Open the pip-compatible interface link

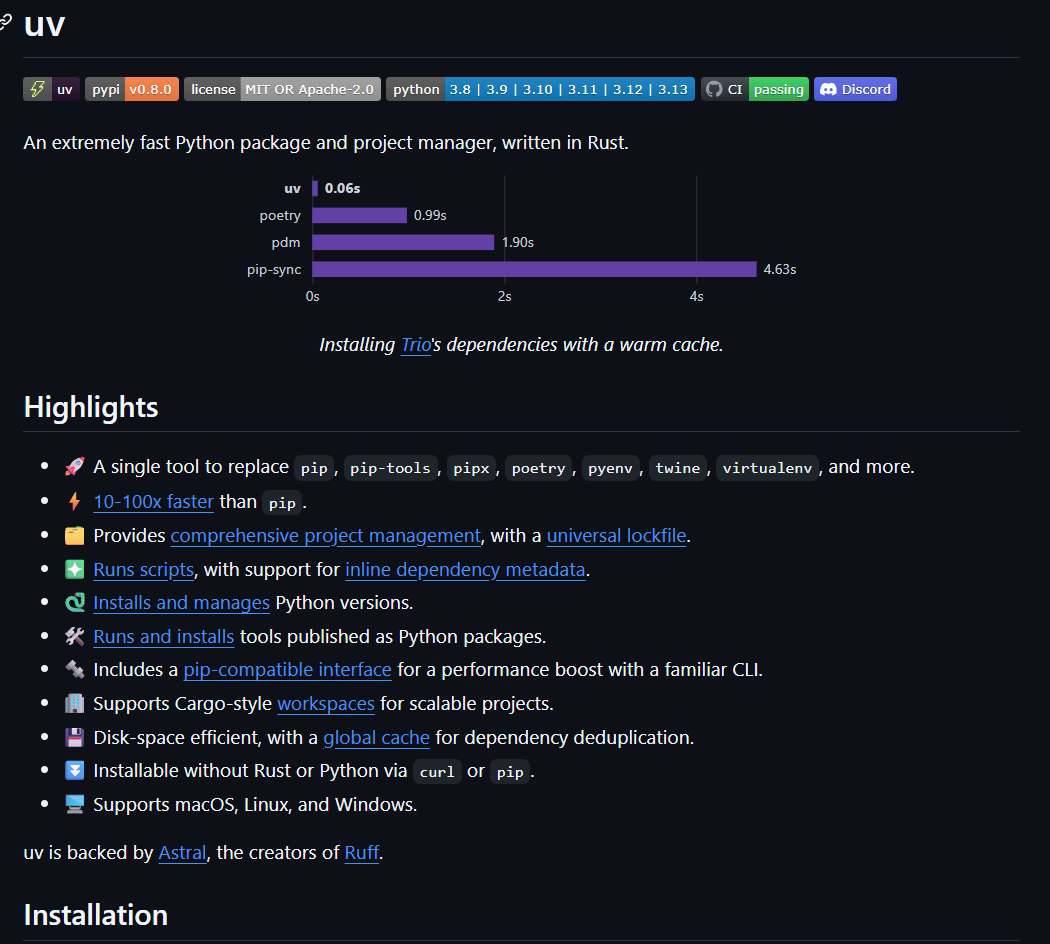click(288, 670)
